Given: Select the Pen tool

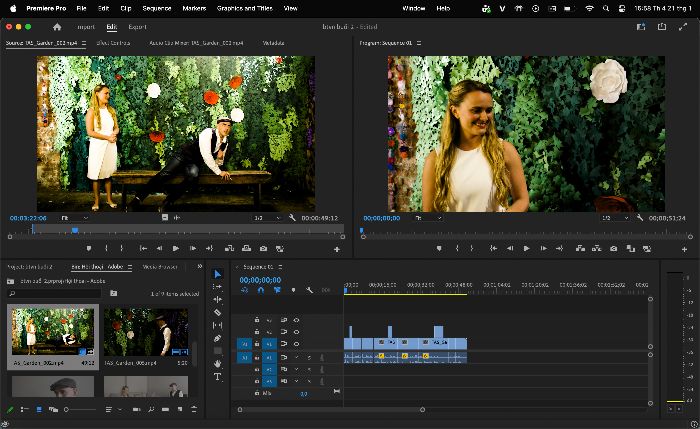Looking at the screenshot, I should click(x=217, y=338).
